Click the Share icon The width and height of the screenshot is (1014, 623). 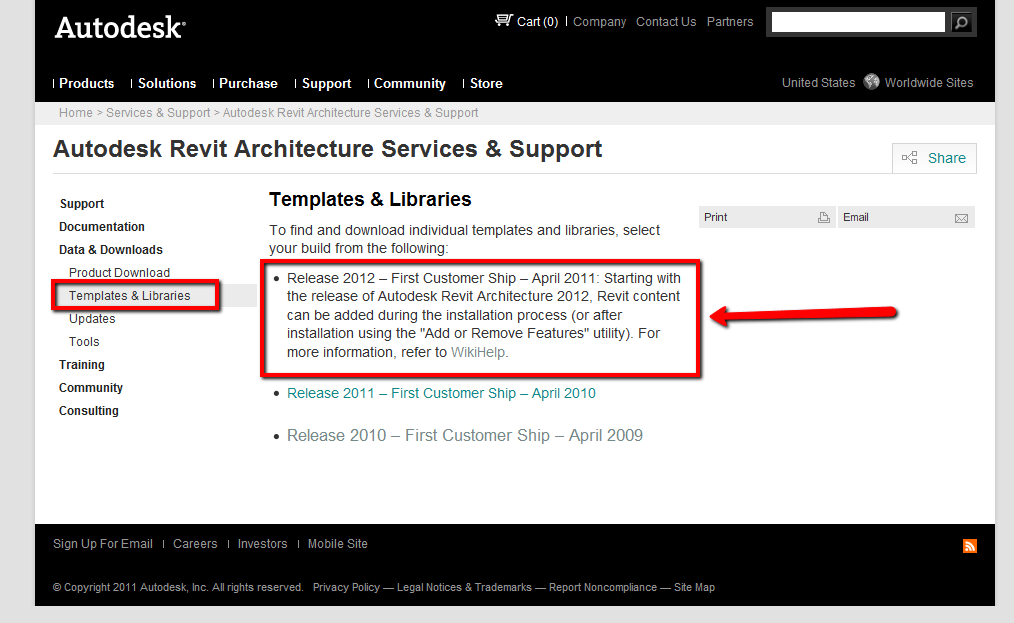tap(909, 158)
